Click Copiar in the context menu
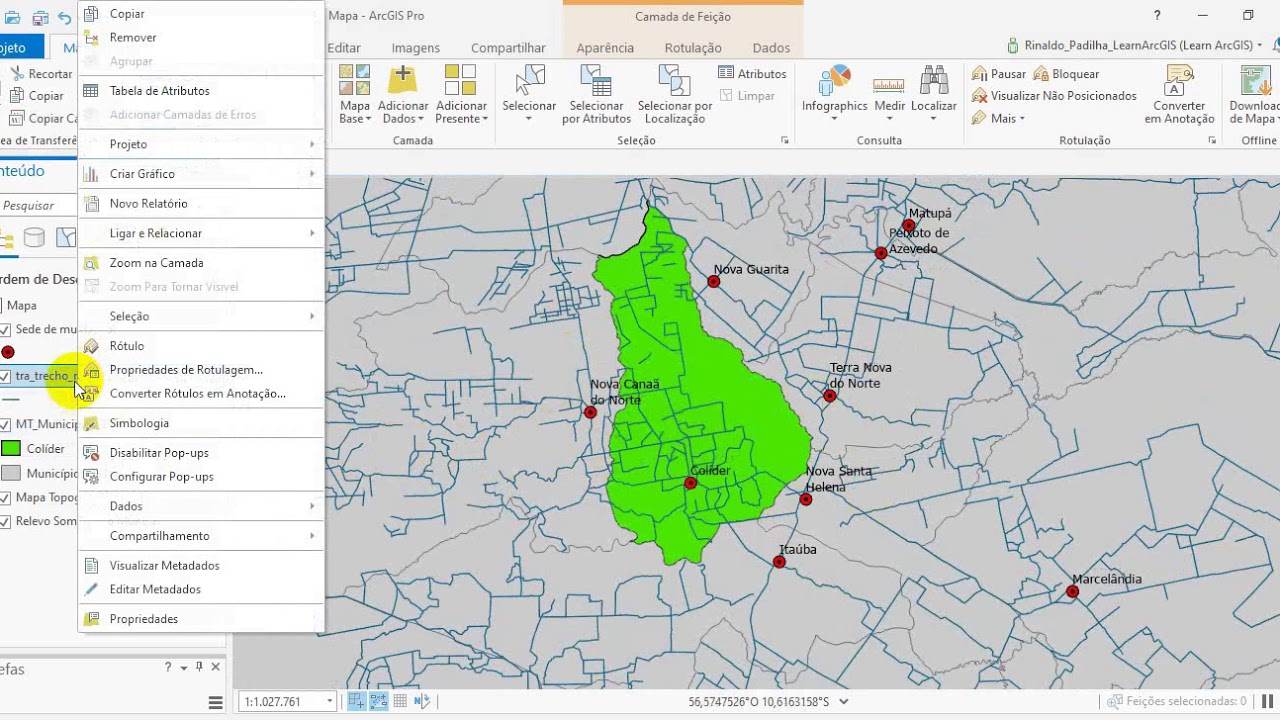This screenshot has width=1280, height=720. [200, 13]
